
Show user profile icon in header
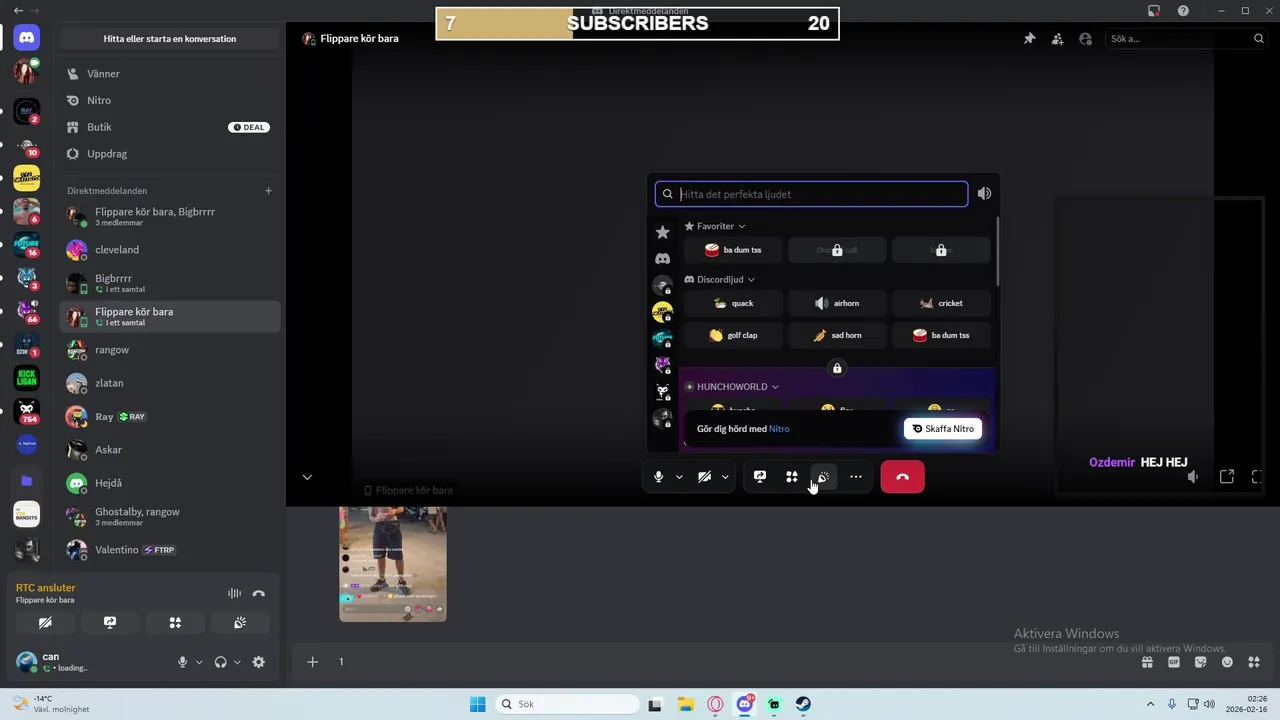[x=1085, y=39]
